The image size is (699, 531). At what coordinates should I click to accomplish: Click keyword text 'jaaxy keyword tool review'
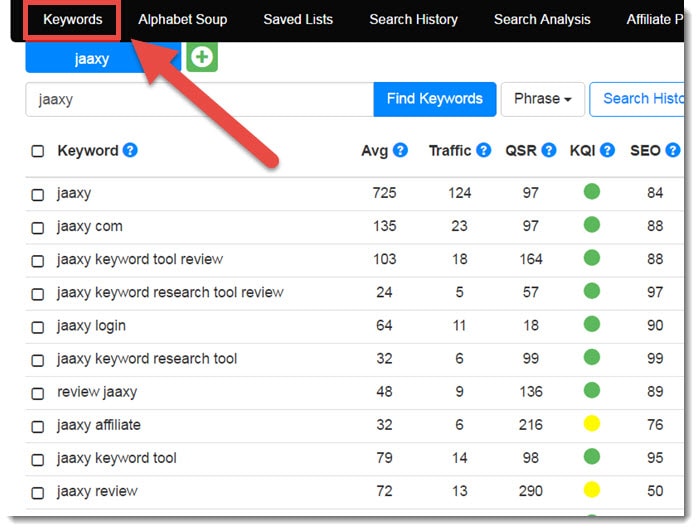click(140, 259)
